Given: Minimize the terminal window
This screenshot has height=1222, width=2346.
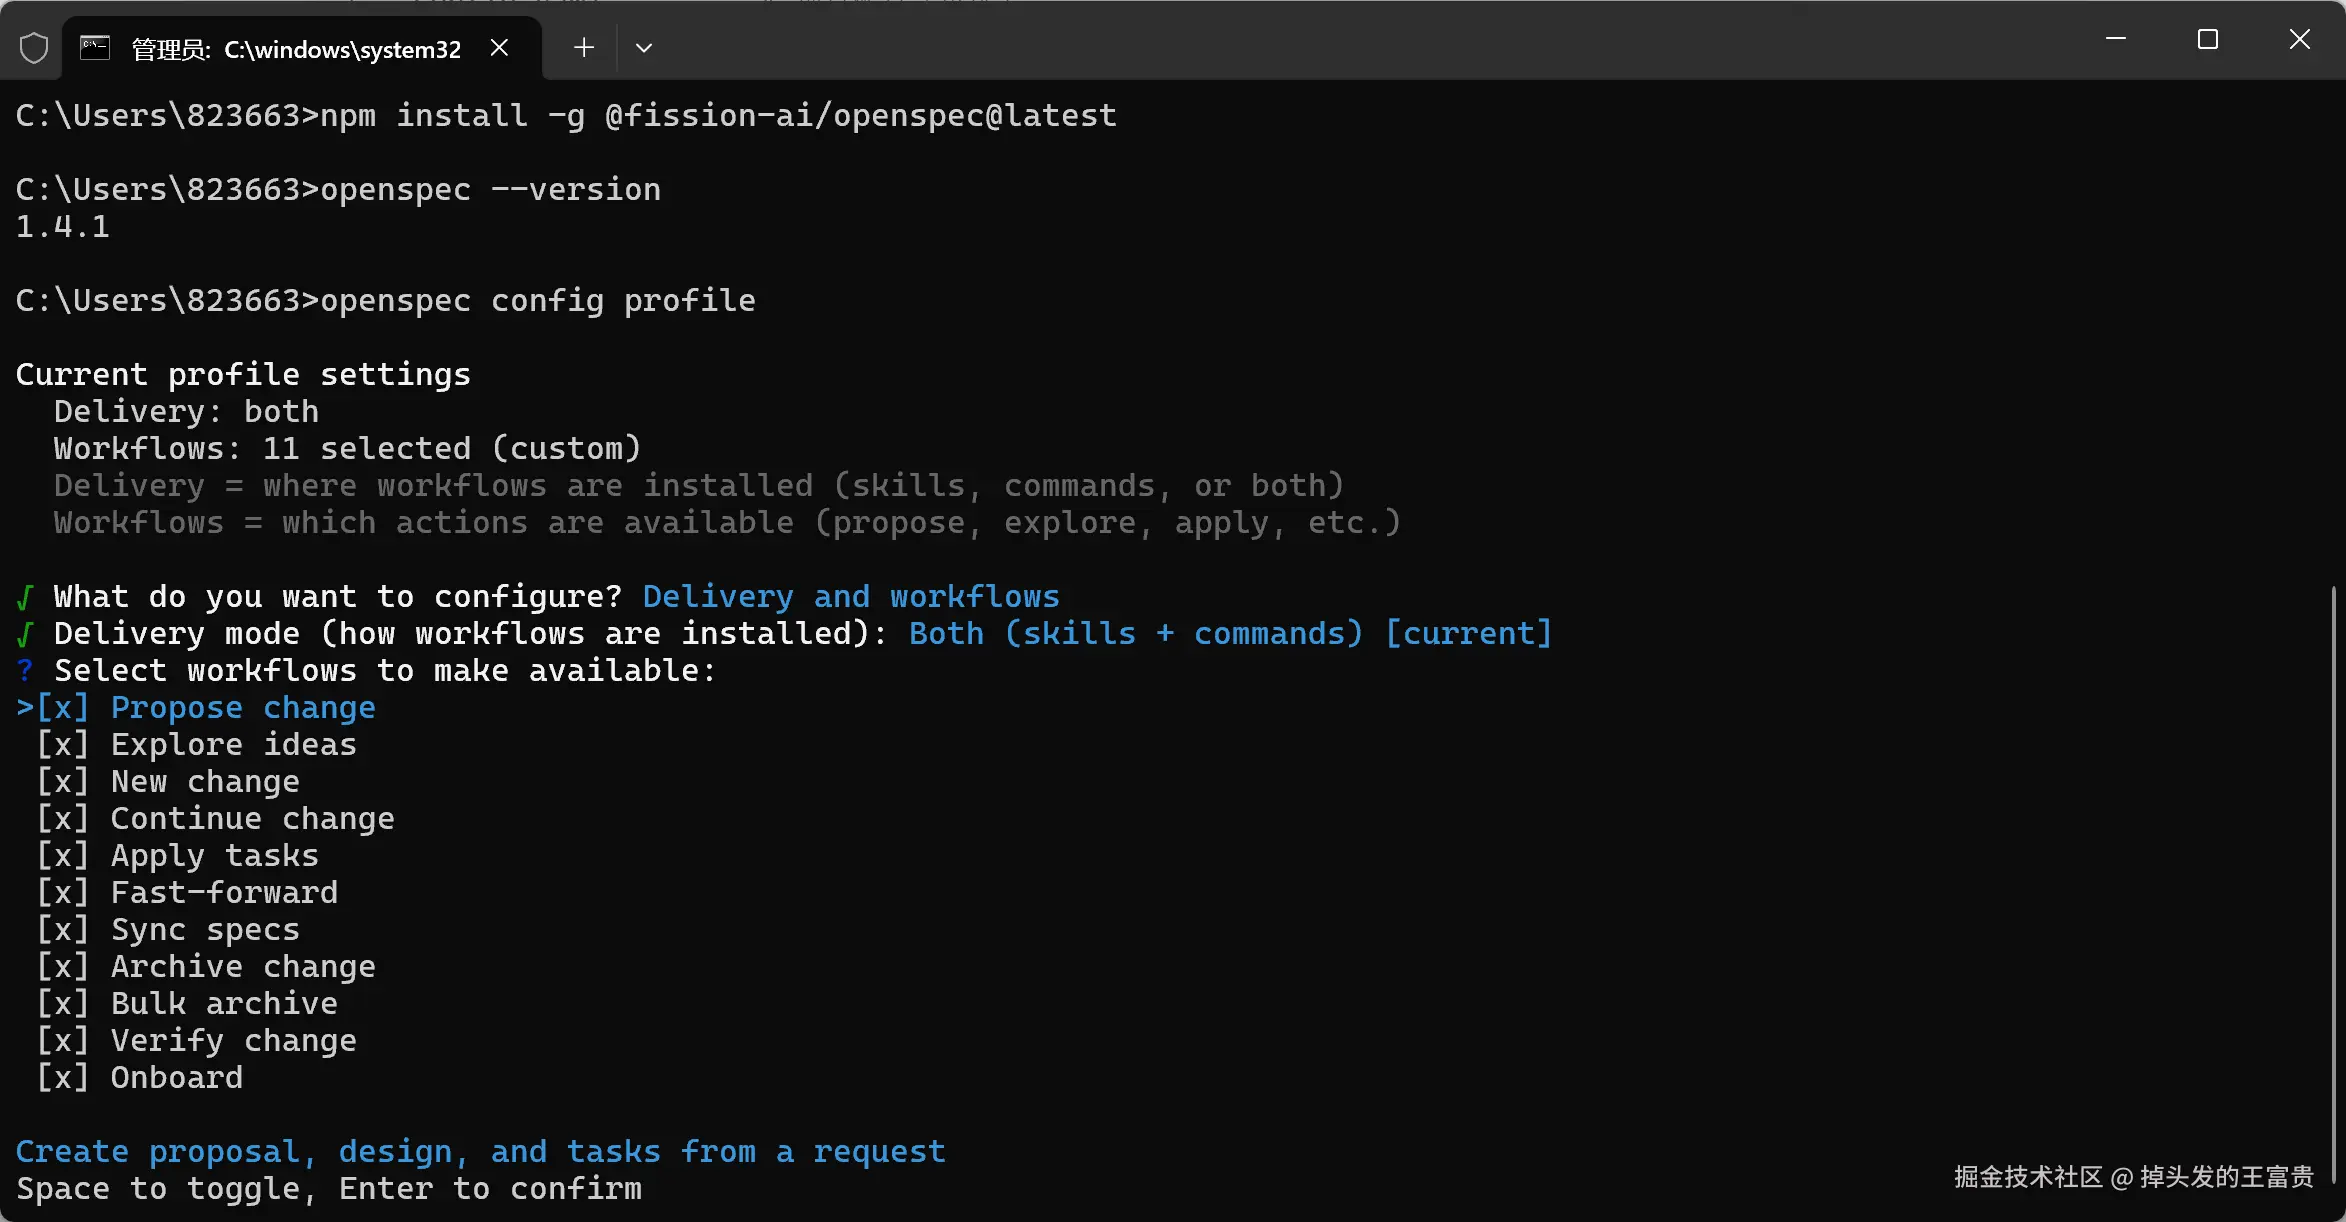Looking at the screenshot, I should point(2116,39).
